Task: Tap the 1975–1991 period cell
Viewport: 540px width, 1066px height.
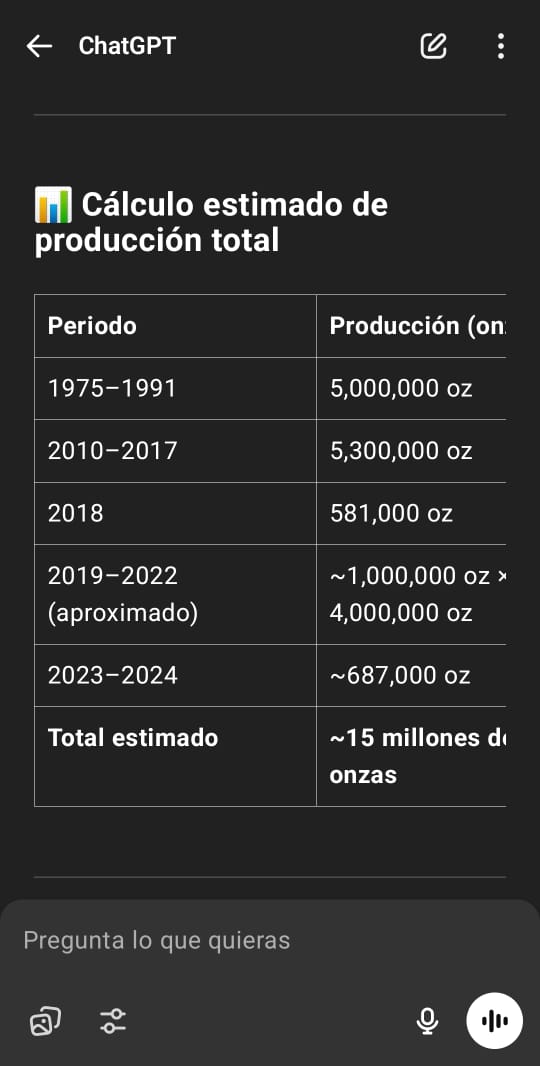Action: (x=175, y=389)
